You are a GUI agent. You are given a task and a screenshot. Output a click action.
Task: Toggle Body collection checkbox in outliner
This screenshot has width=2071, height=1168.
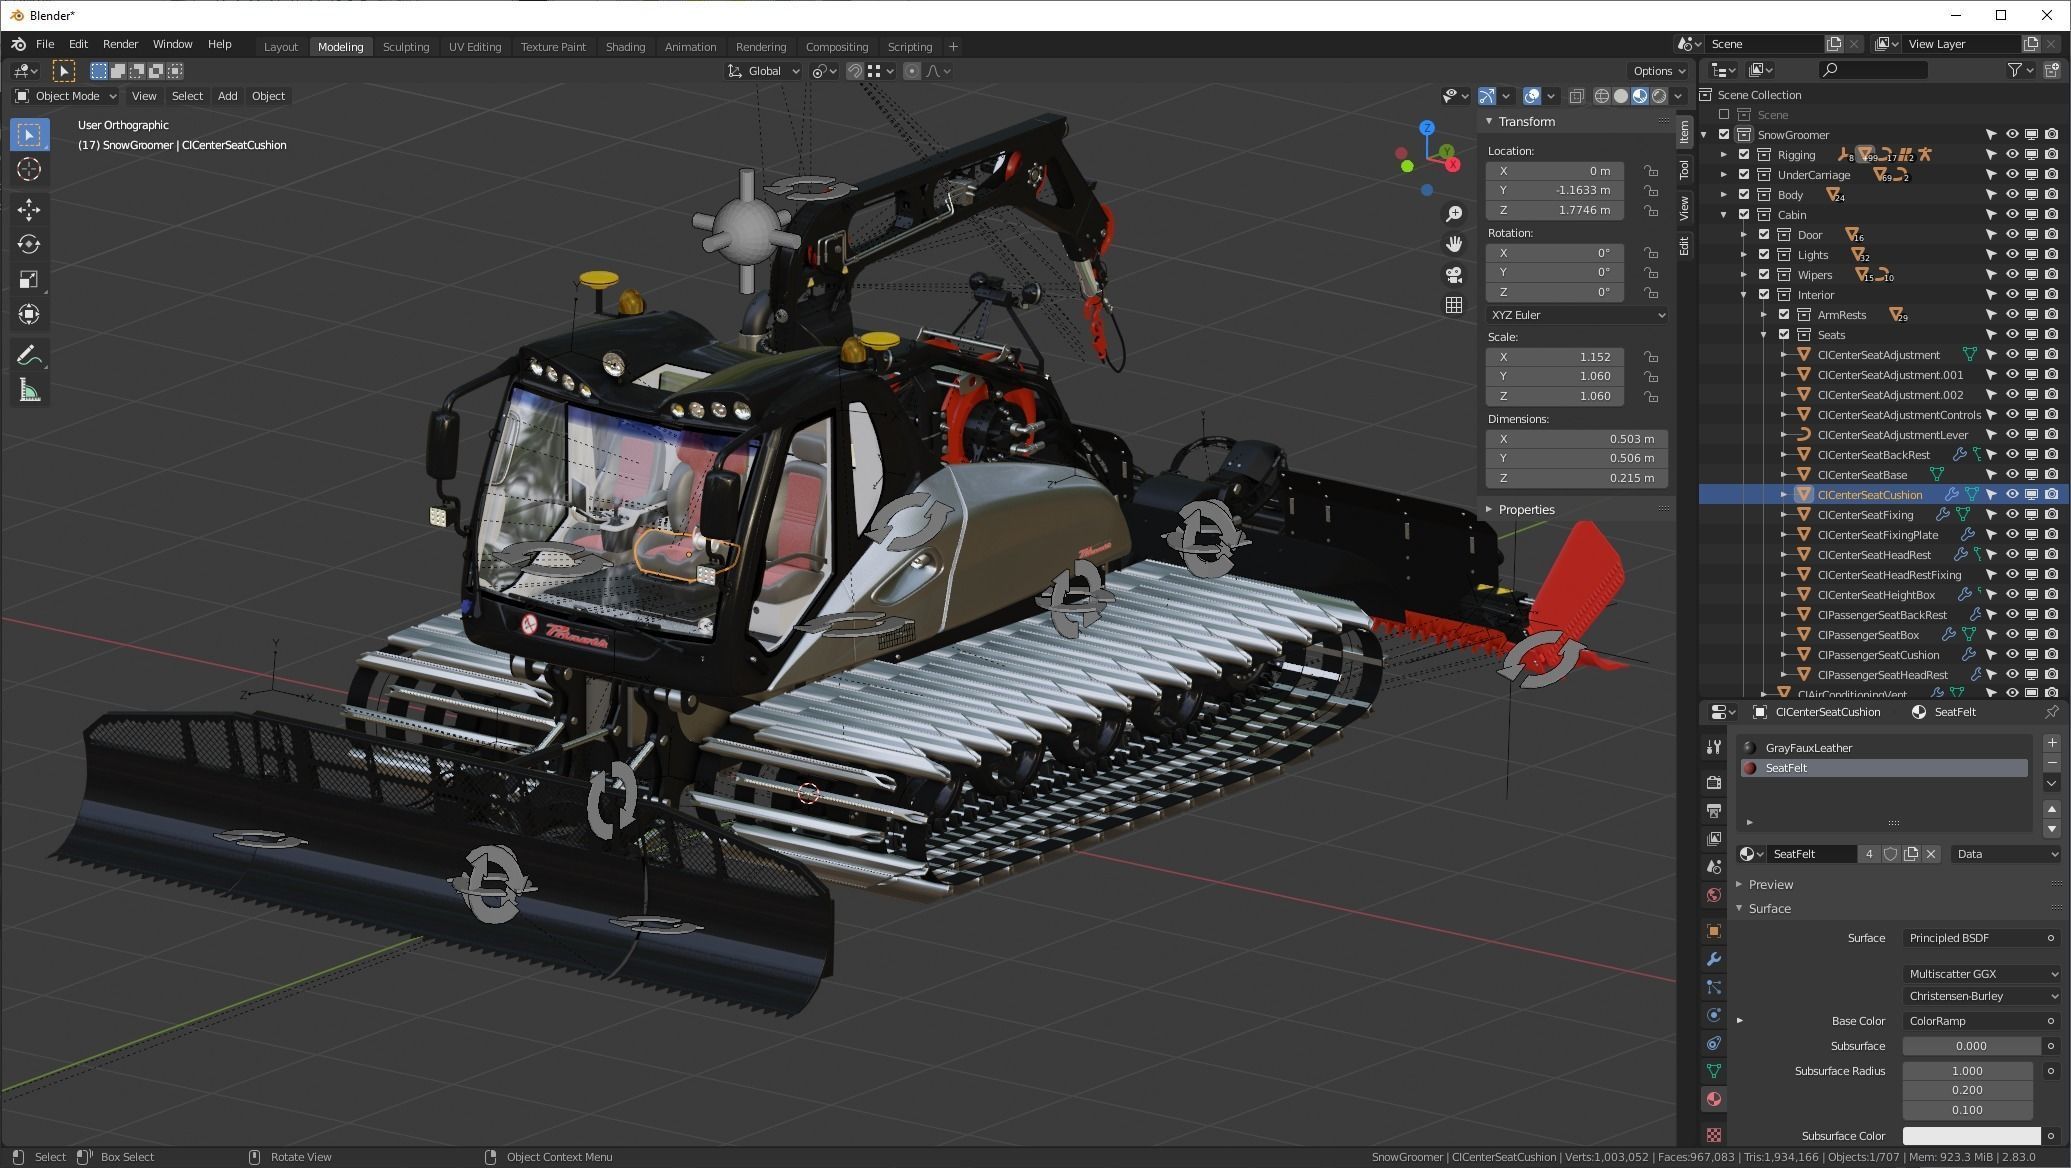point(1744,195)
